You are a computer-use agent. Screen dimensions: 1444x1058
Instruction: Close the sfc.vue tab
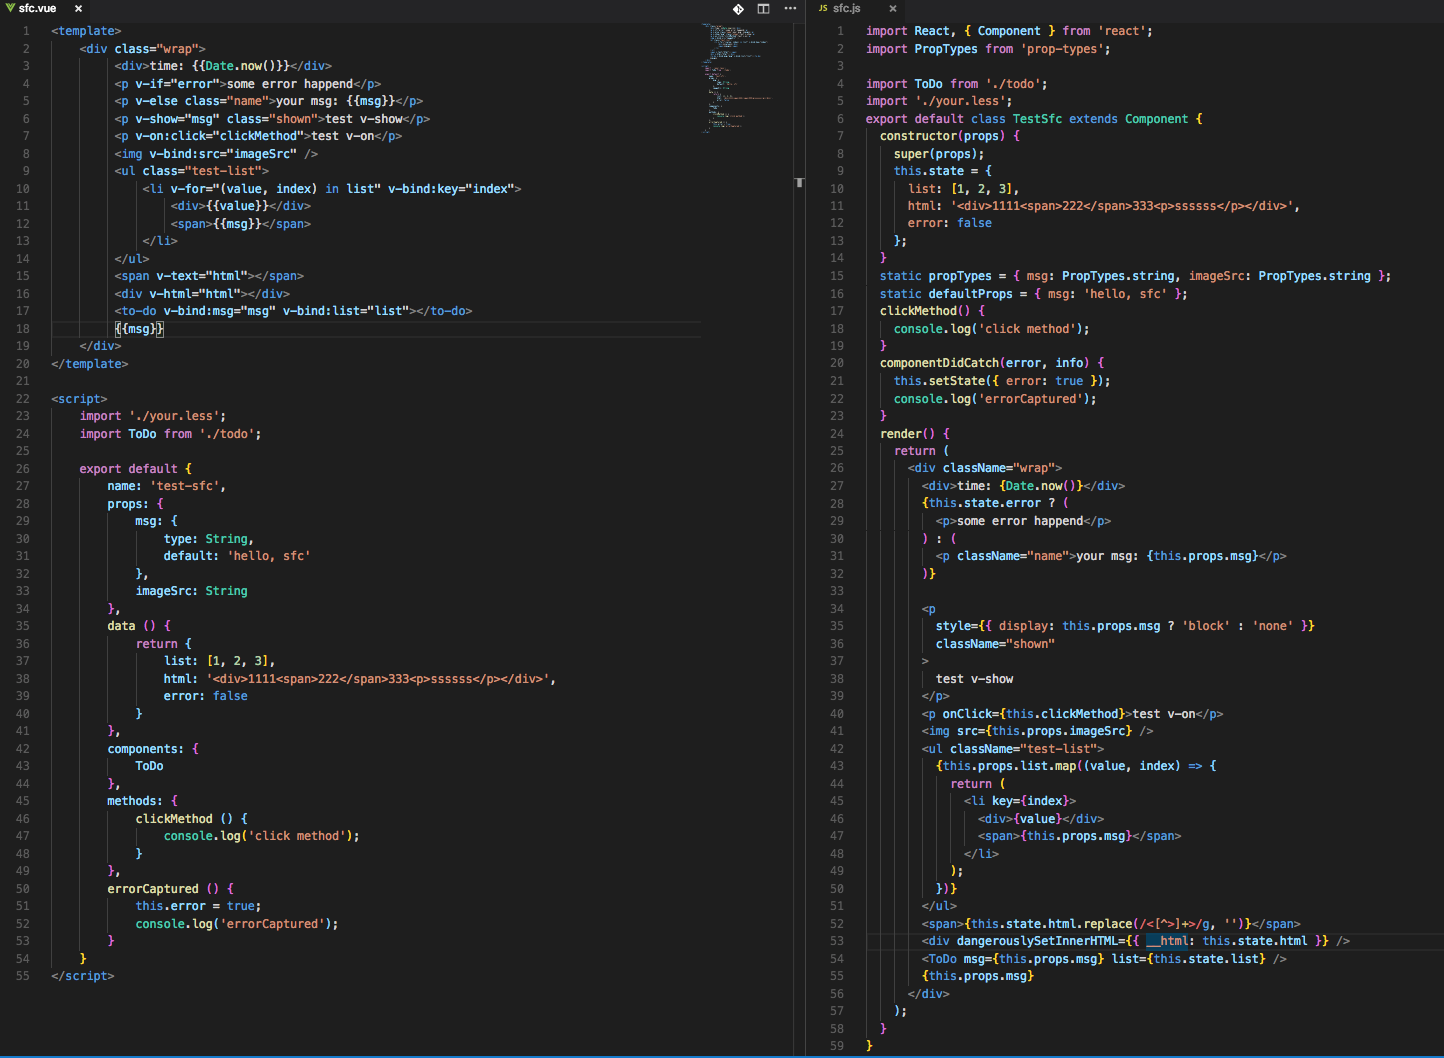[x=78, y=8]
